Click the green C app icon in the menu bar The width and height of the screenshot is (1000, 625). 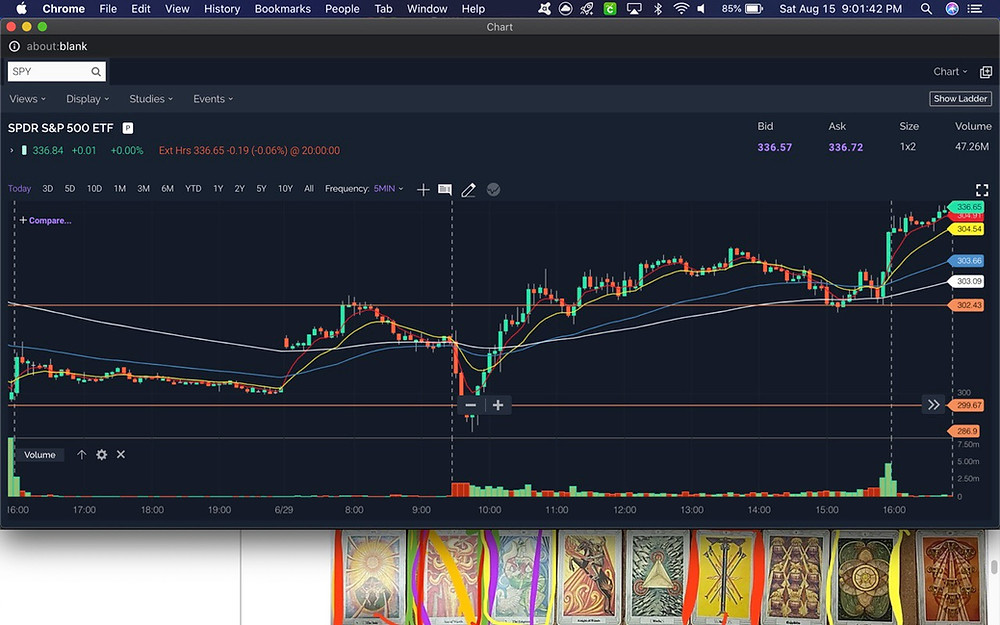click(x=610, y=9)
